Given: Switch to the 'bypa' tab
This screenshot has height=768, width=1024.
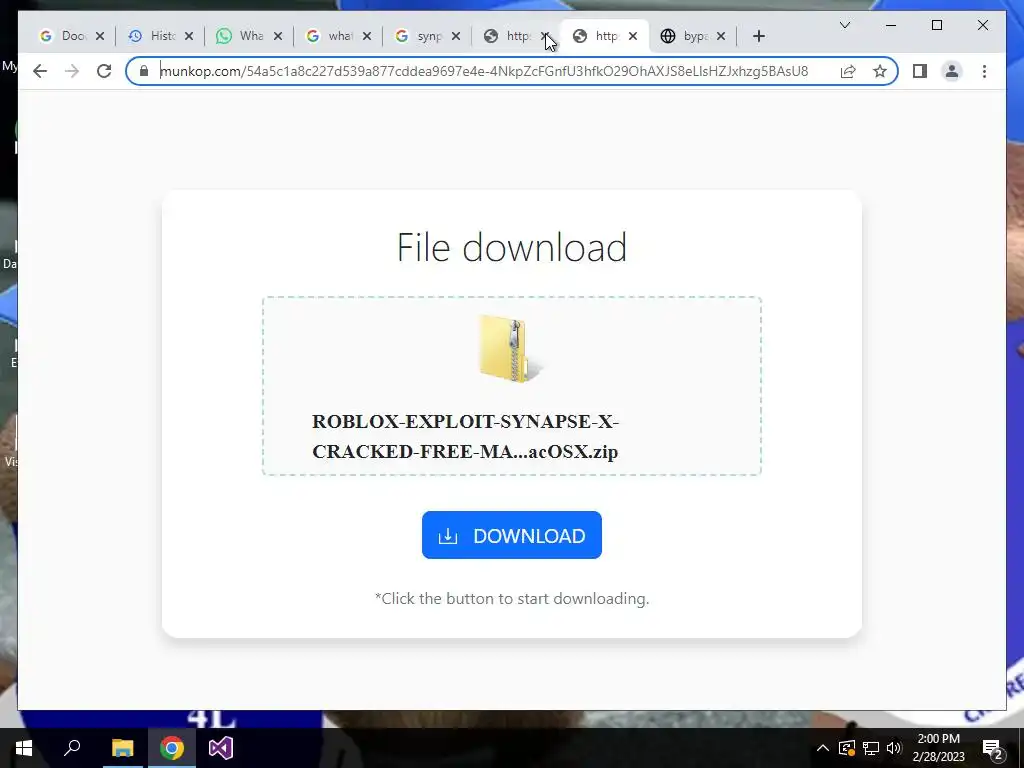Looking at the screenshot, I should click(x=686, y=36).
